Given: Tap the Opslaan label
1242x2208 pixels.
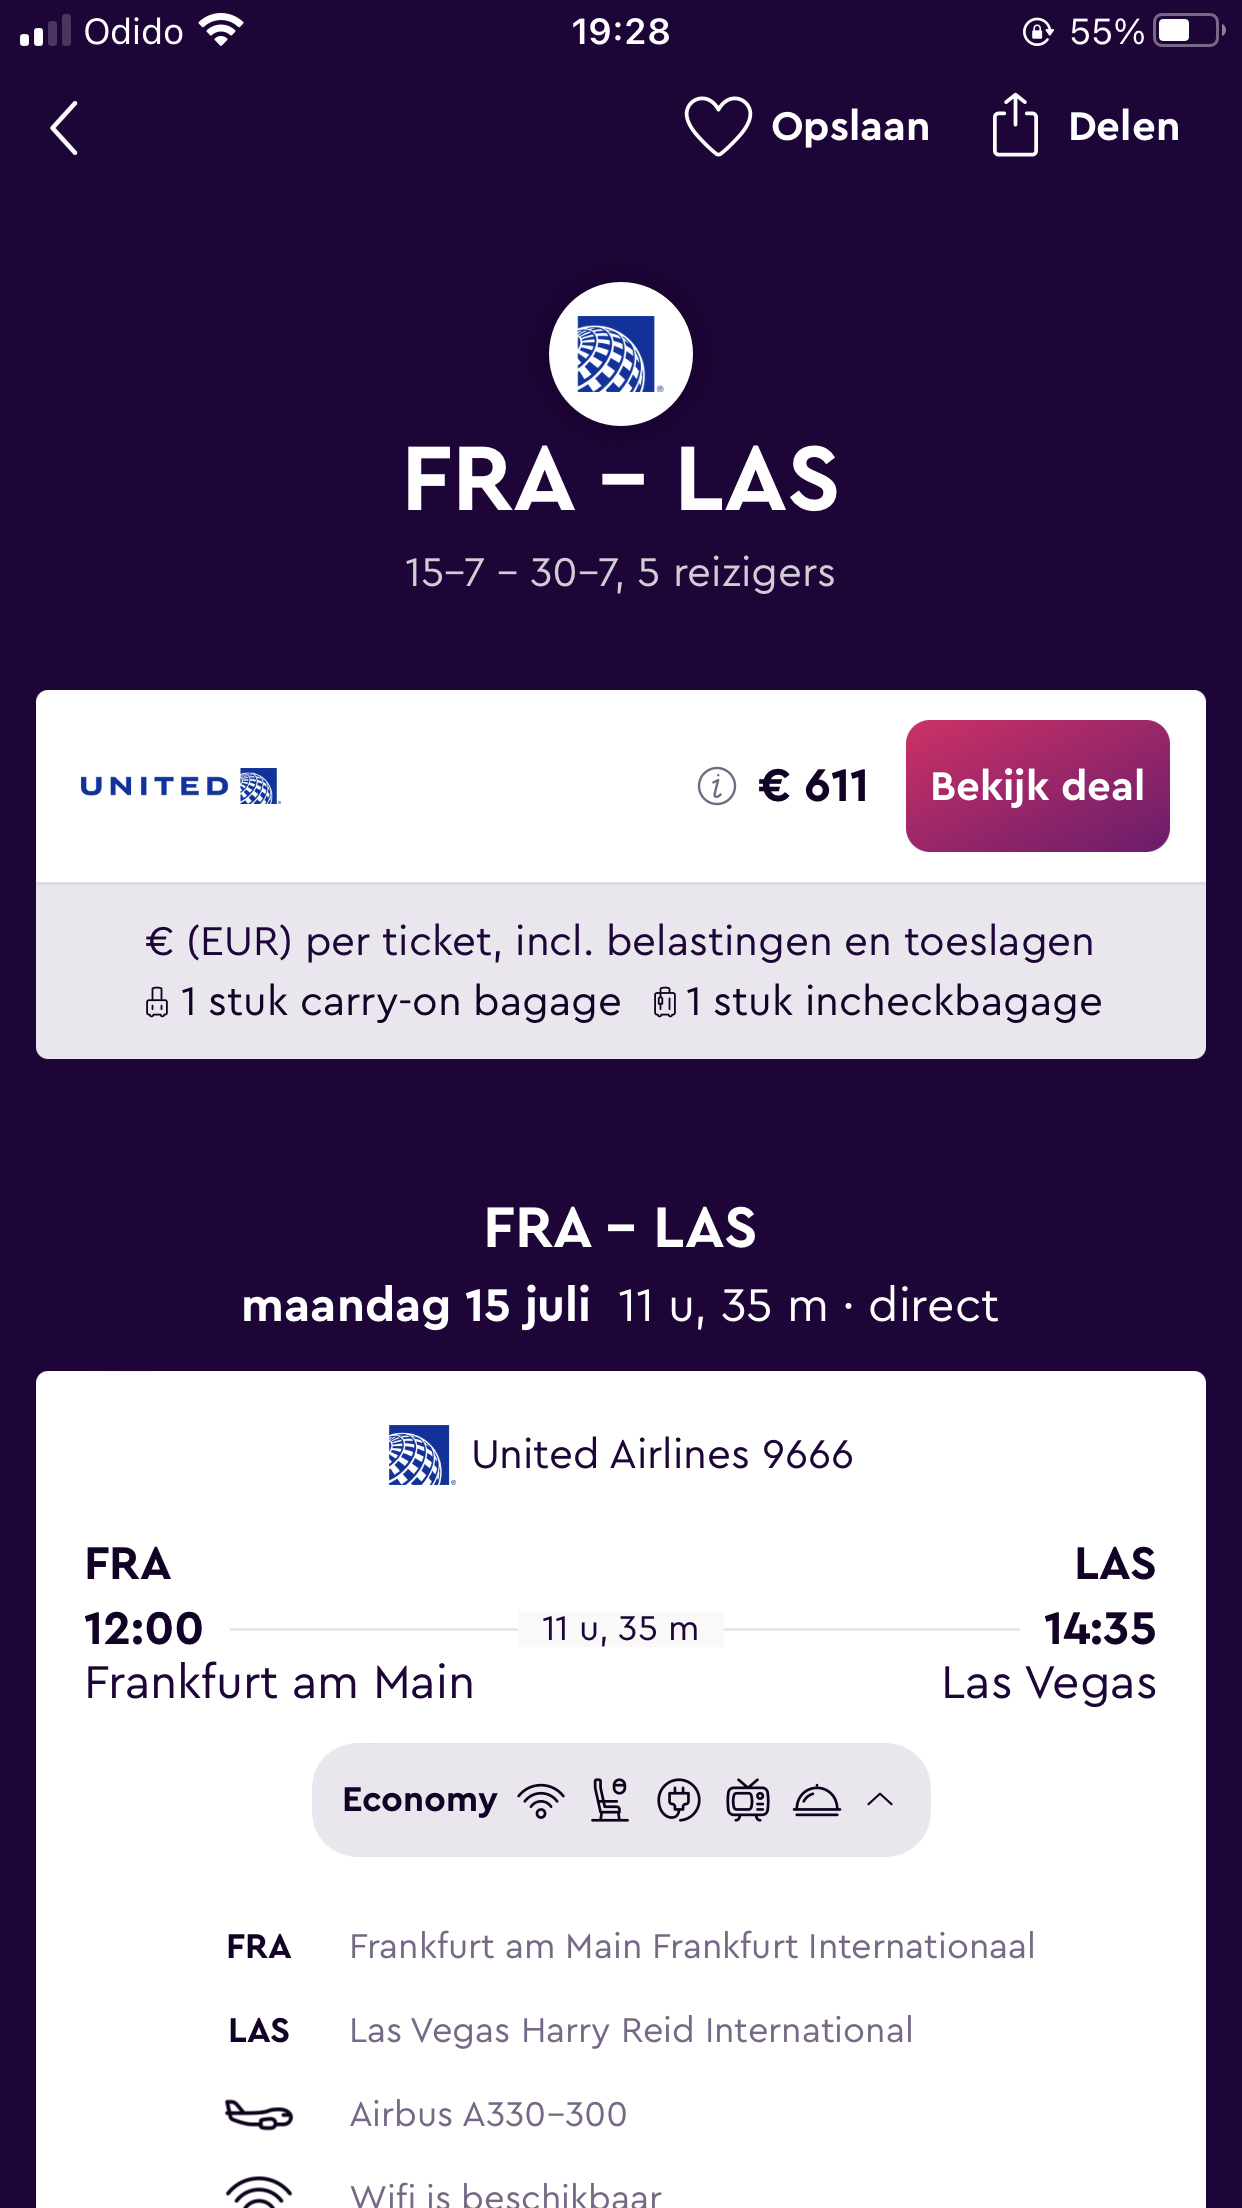Looking at the screenshot, I should [850, 127].
